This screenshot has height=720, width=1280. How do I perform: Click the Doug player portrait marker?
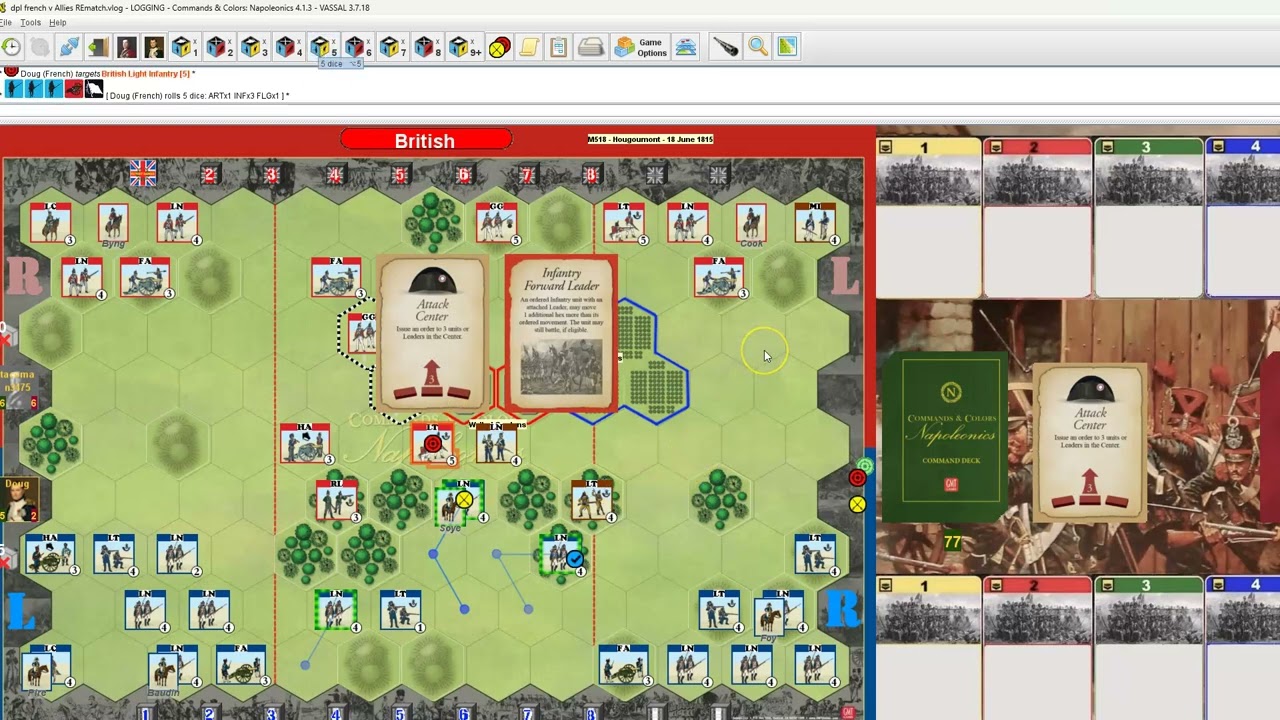(20, 499)
